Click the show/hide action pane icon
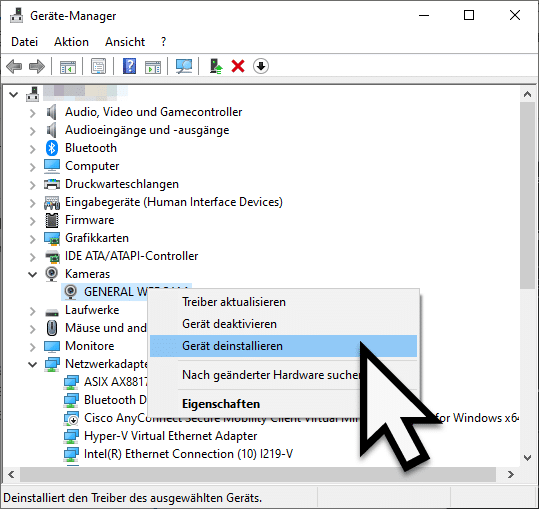539x509 pixels. coord(153,67)
